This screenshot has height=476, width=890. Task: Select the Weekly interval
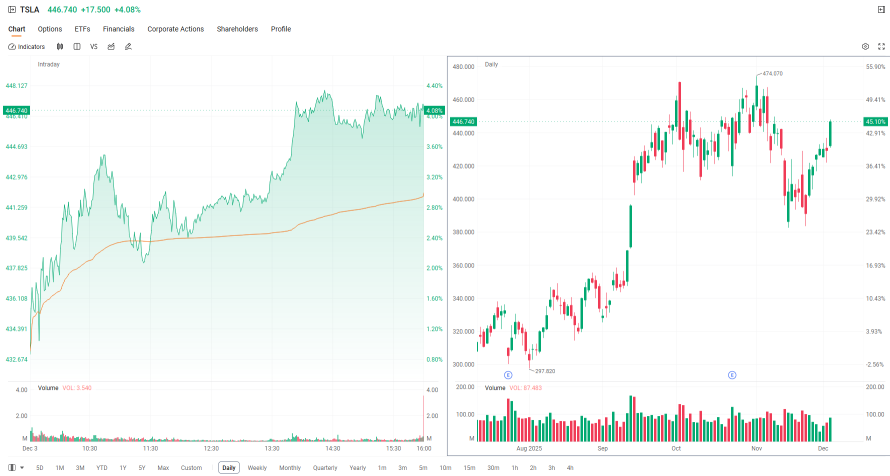[257, 468]
